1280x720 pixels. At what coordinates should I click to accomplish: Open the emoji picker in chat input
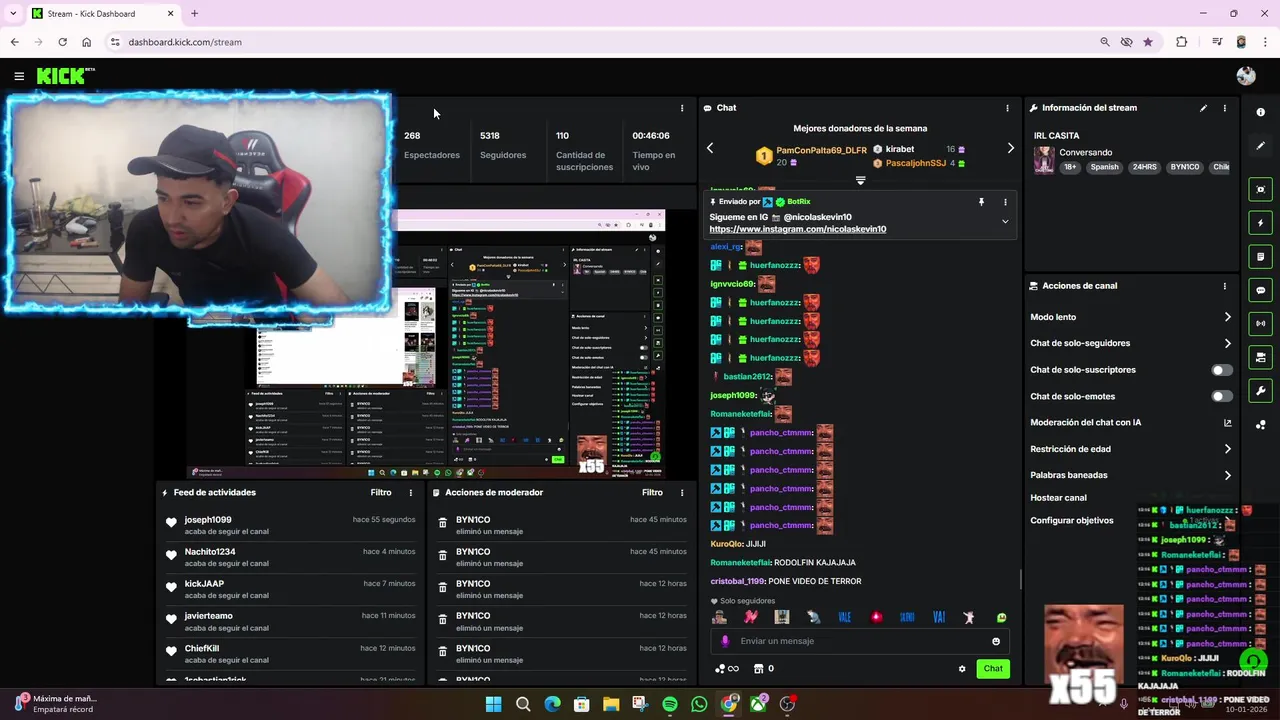[996, 642]
